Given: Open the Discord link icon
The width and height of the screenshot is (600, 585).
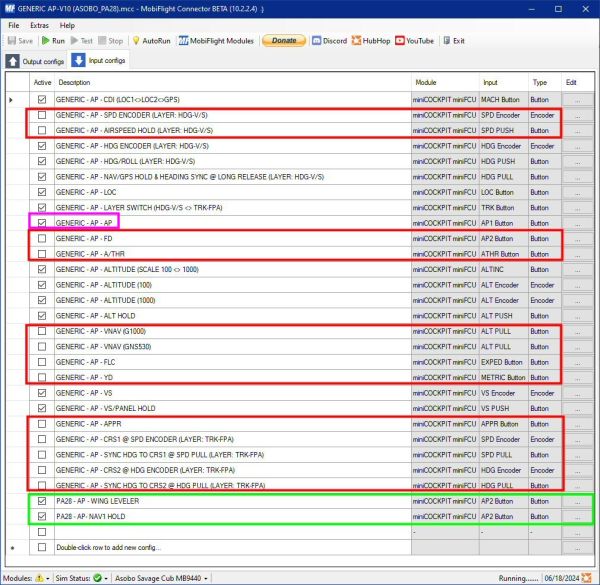Looking at the screenshot, I should pyautogui.click(x=316, y=41).
